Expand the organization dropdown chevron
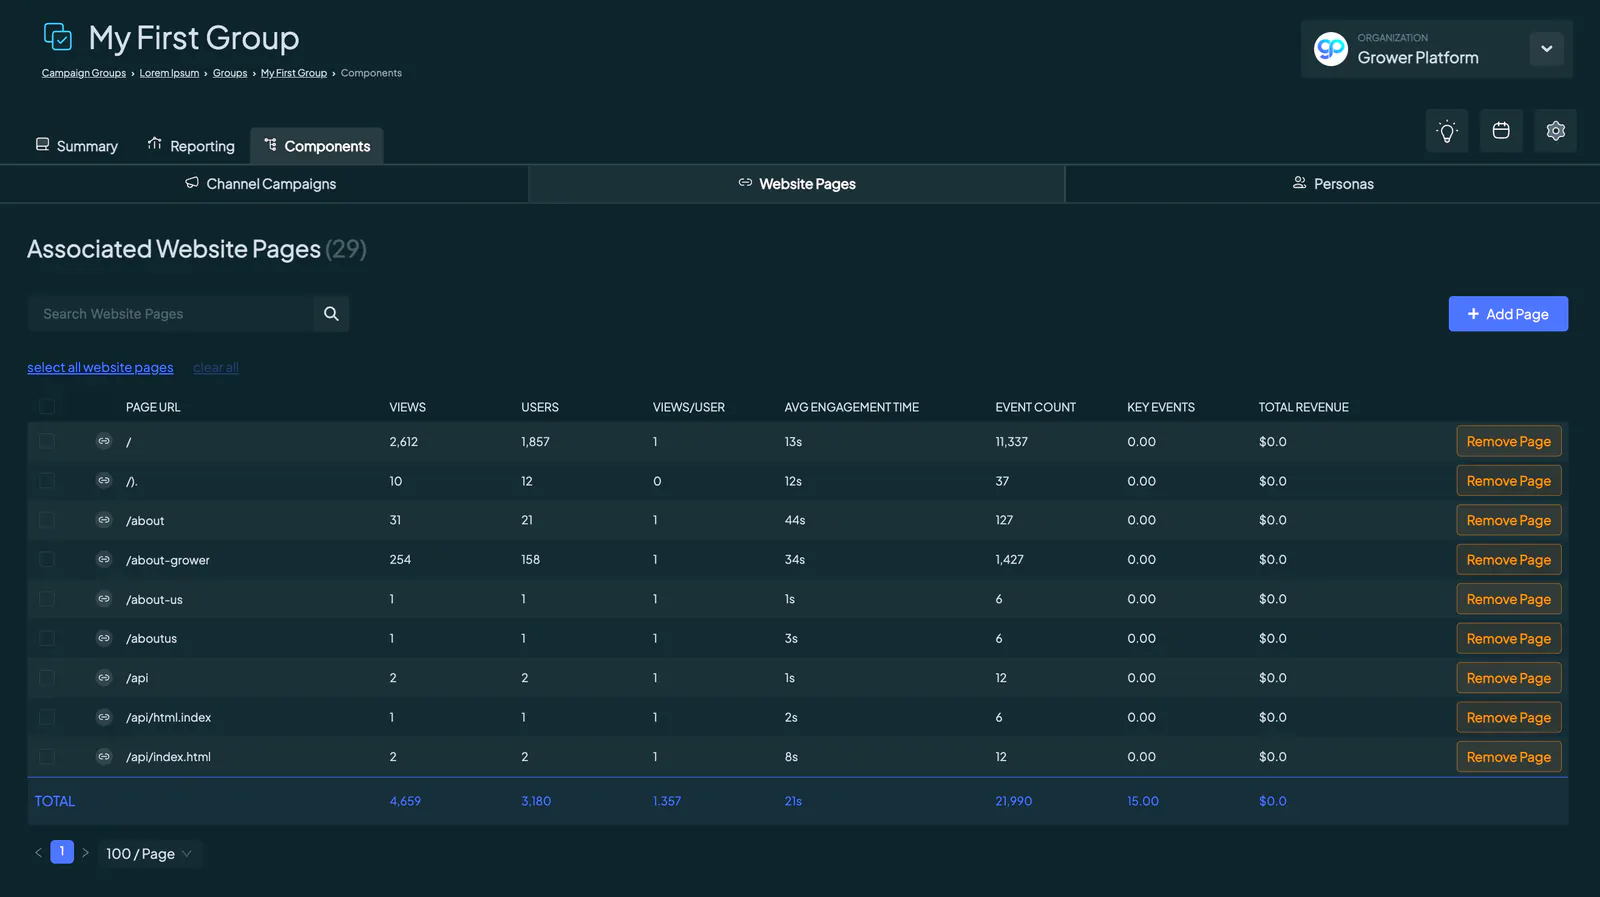 tap(1546, 49)
